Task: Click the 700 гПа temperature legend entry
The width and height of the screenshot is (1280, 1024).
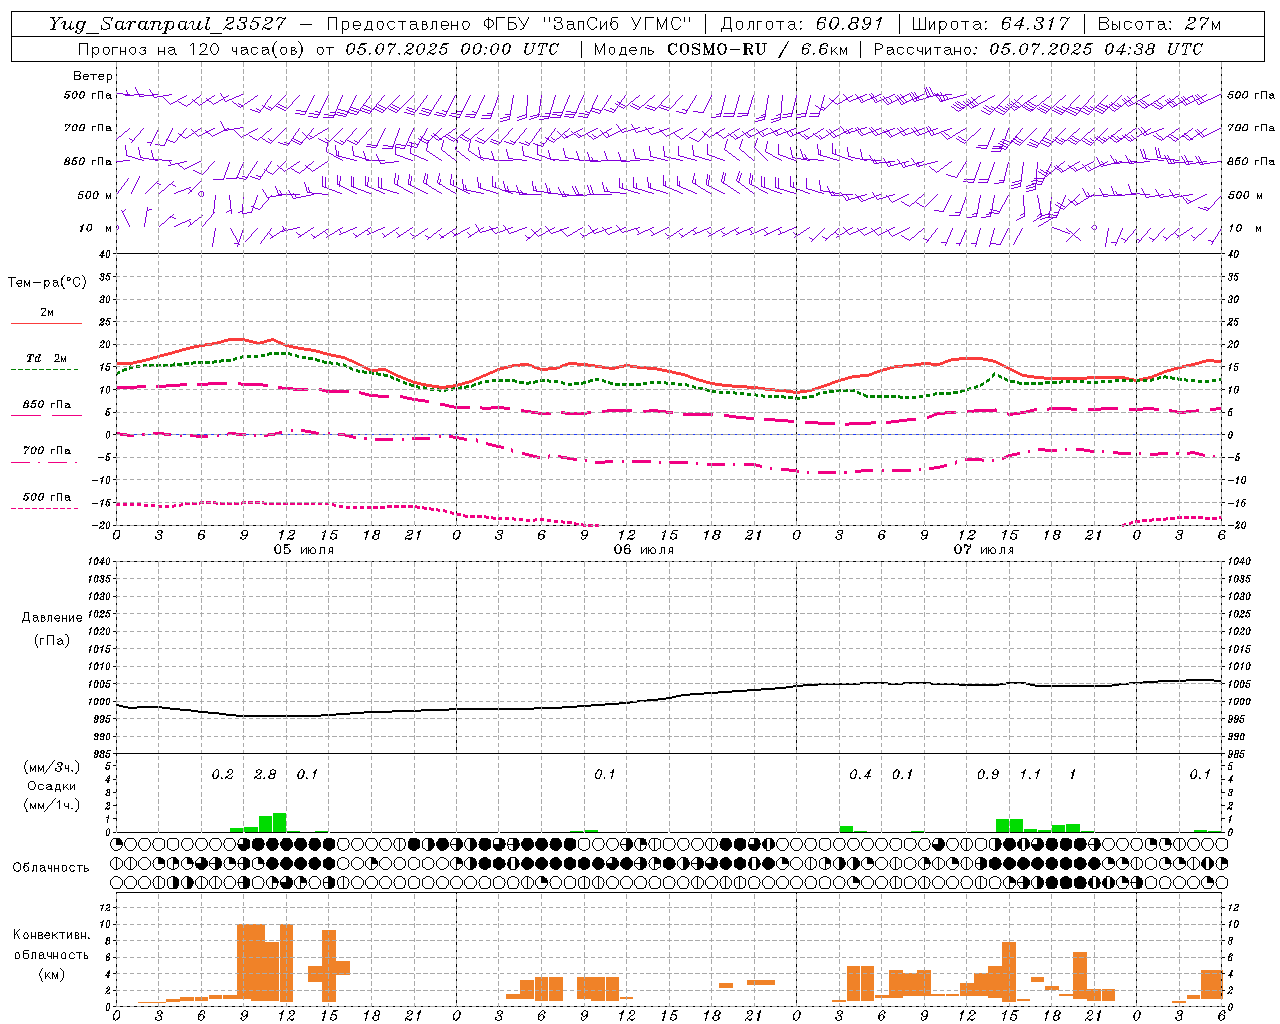Action: pyautogui.click(x=47, y=451)
